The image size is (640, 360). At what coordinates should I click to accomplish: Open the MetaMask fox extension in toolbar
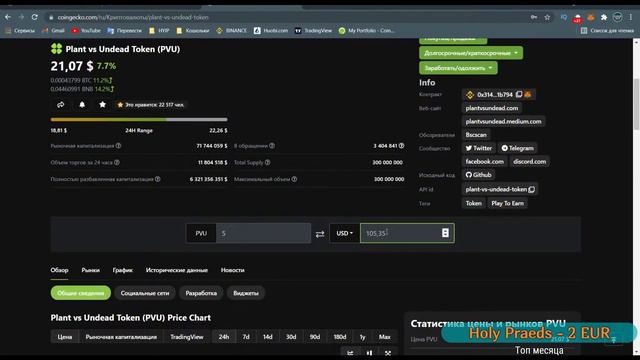(x=591, y=17)
